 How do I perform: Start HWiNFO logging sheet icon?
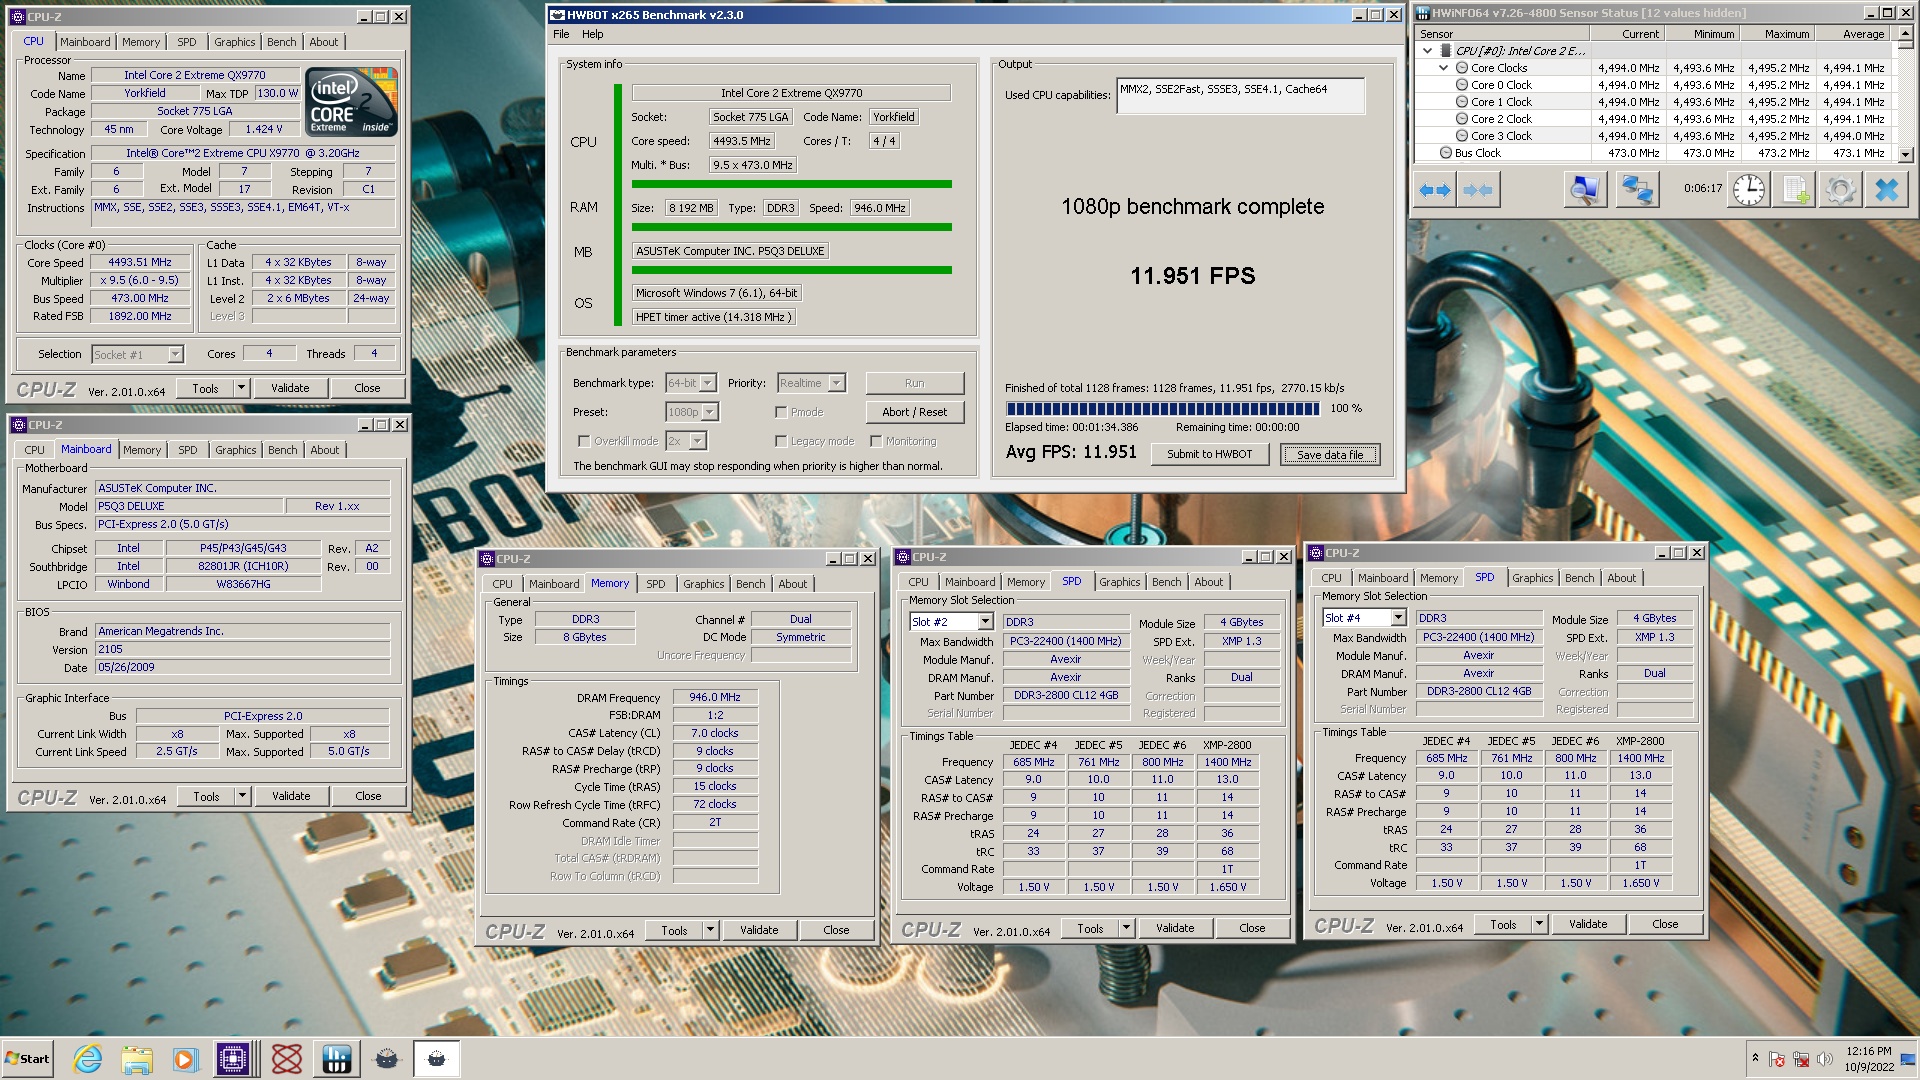click(1795, 190)
